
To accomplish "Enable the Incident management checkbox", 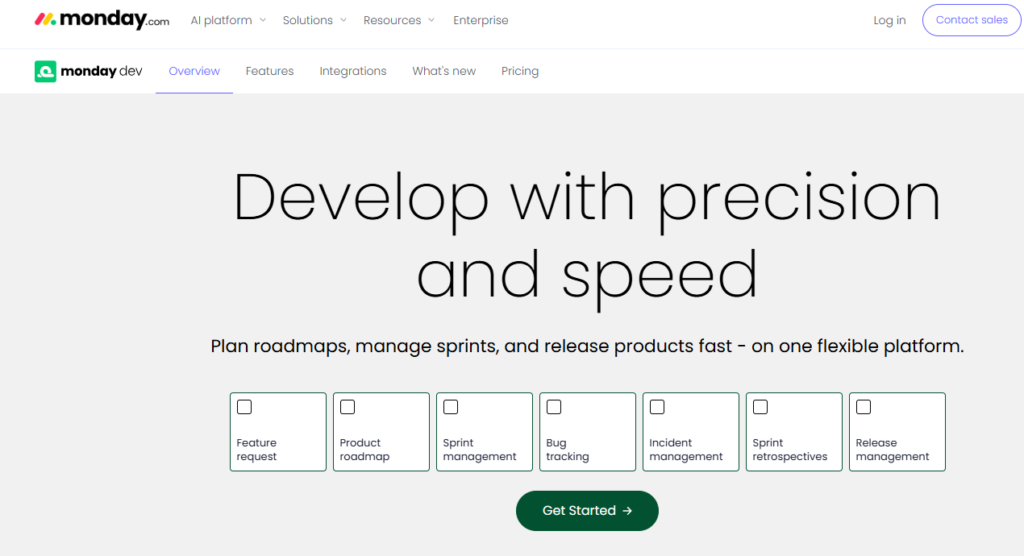I will click(x=657, y=407).
